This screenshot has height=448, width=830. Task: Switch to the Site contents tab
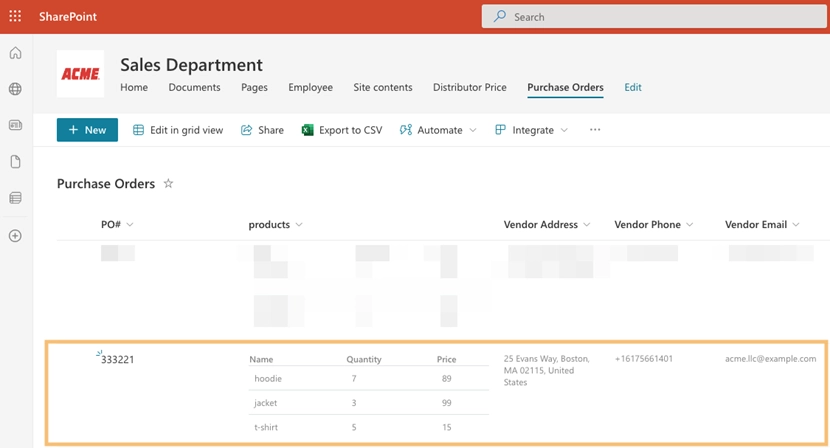pyautogui.click(x=382, y=88)
